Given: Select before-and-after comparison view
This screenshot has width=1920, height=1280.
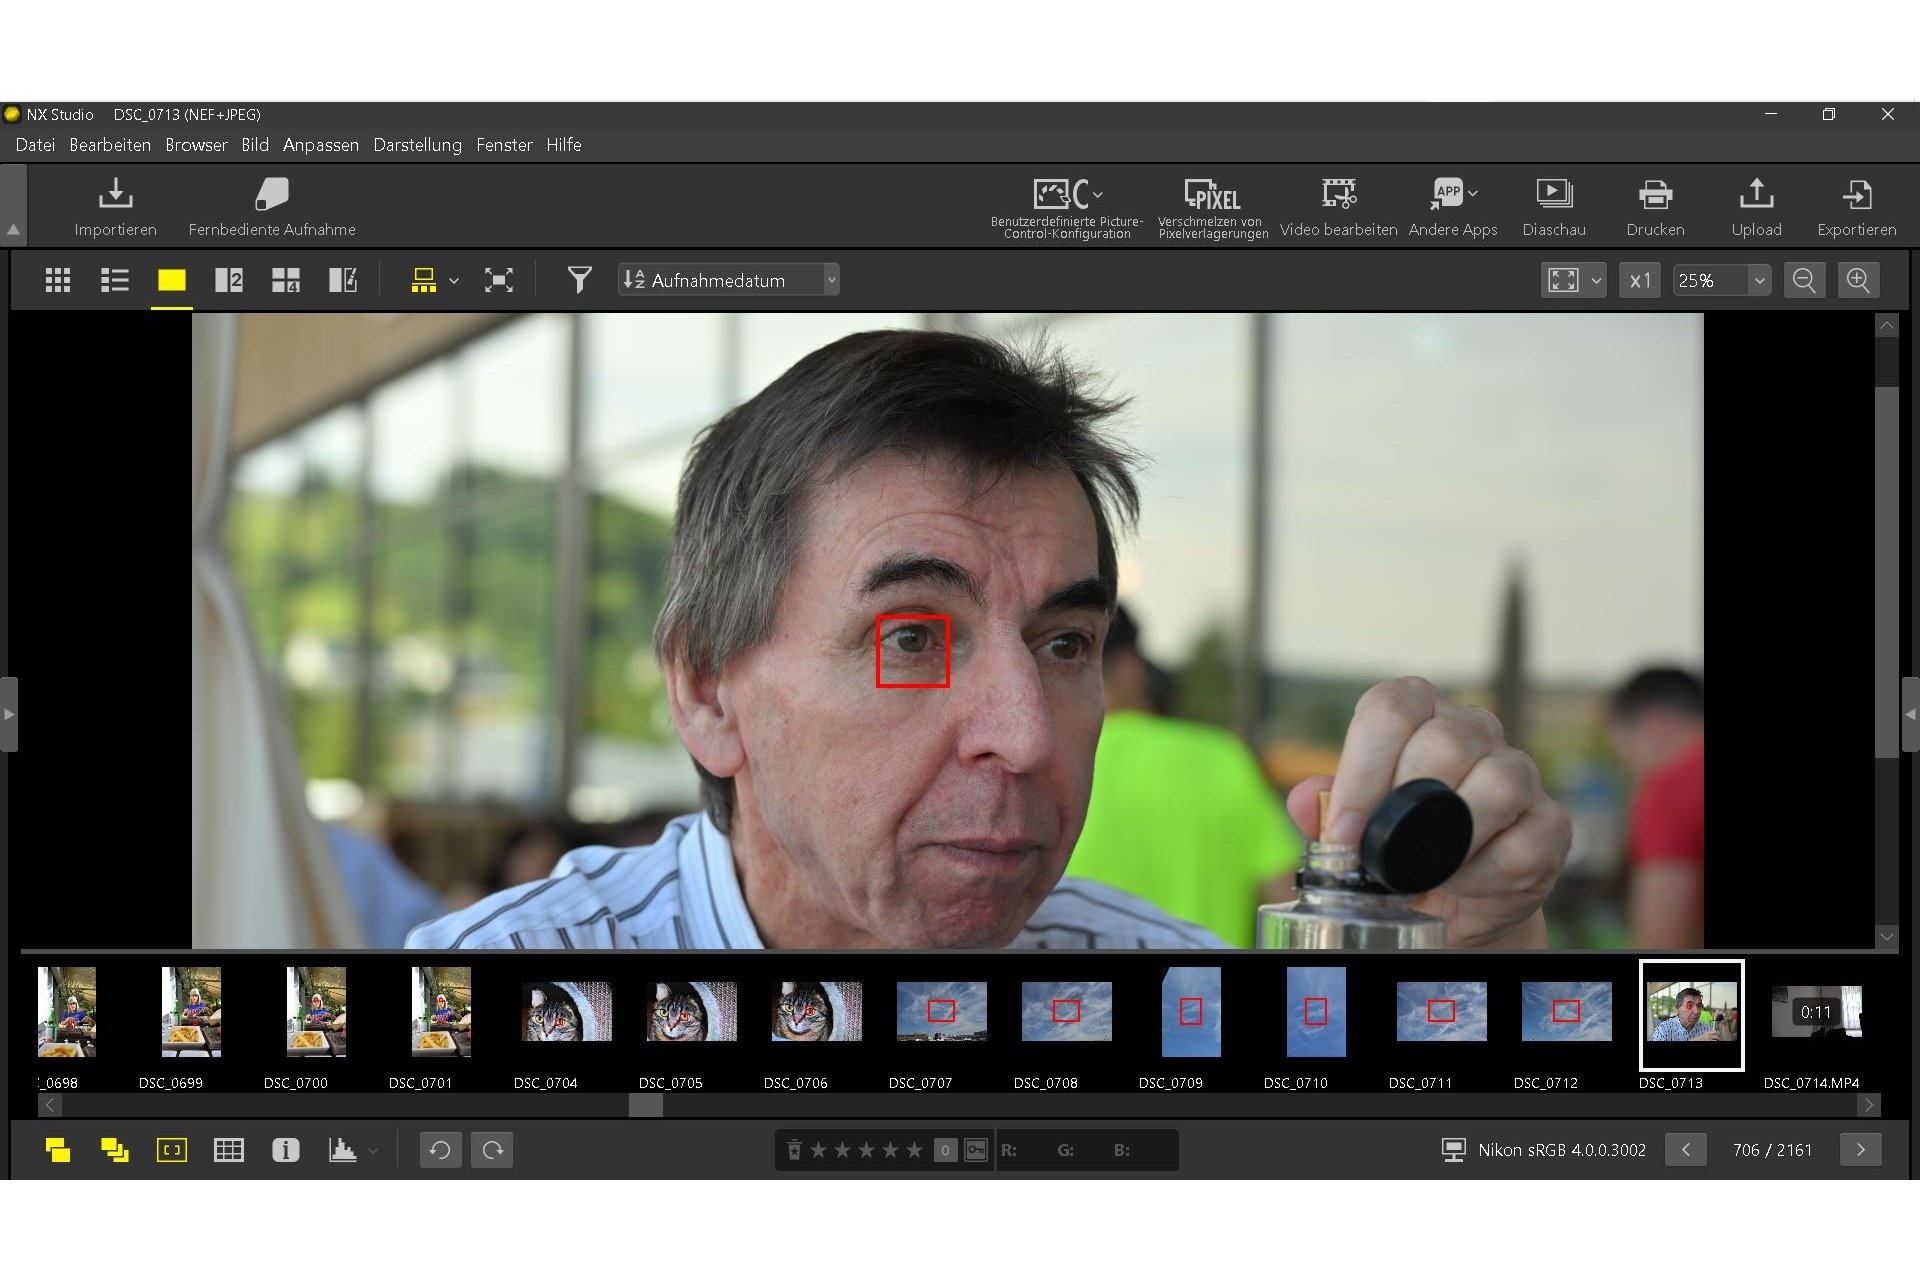Looking at the screenshot, I should (x=343, y=280).
